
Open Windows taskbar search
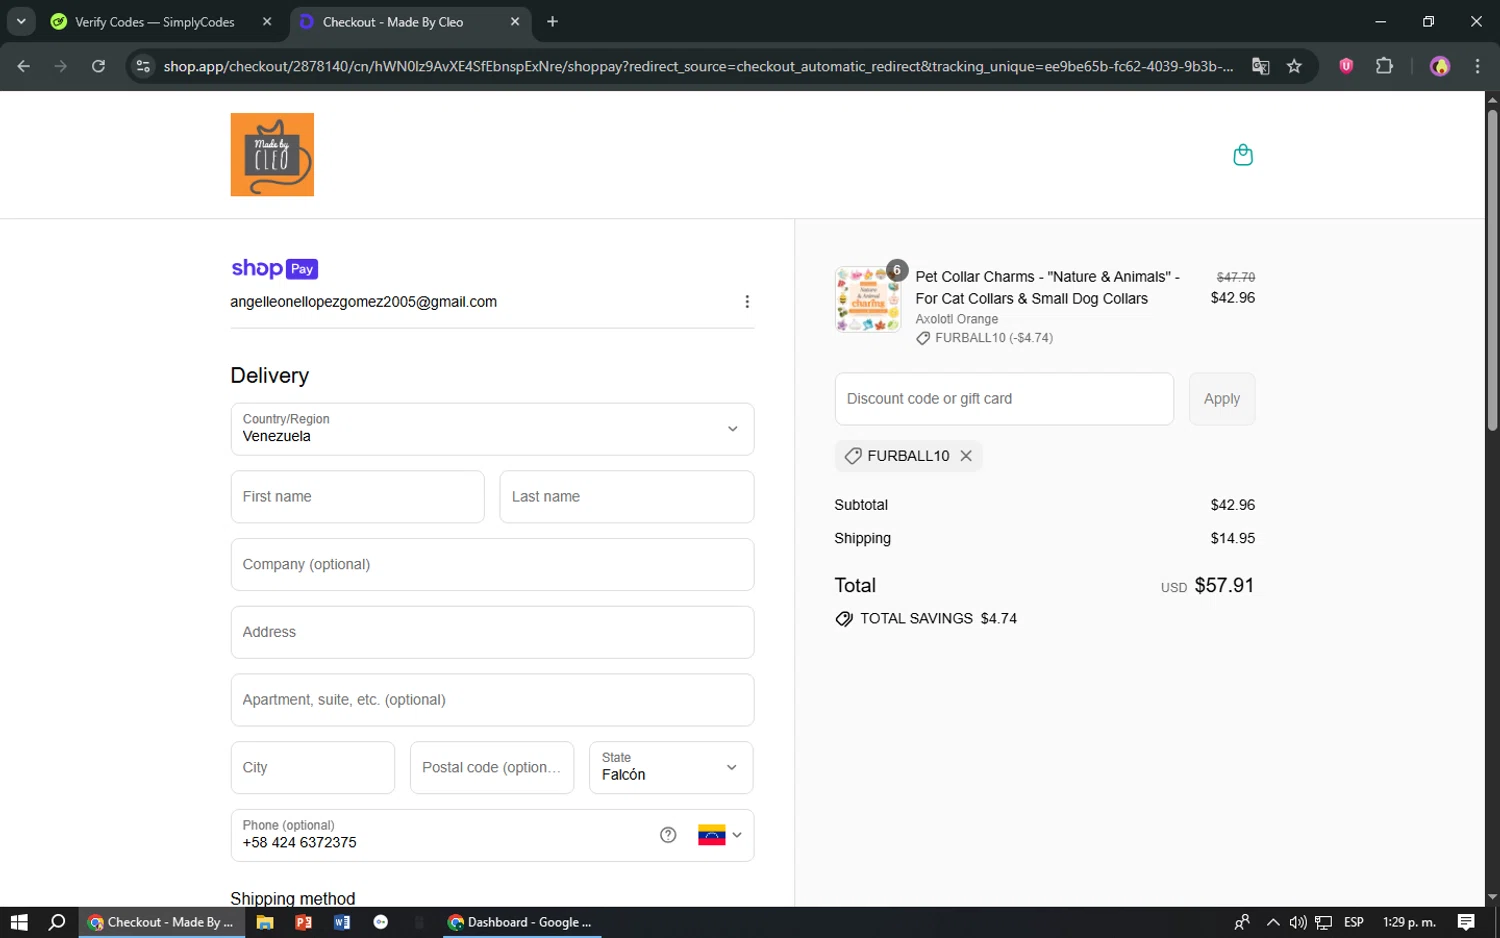click(x=57, y=922)
